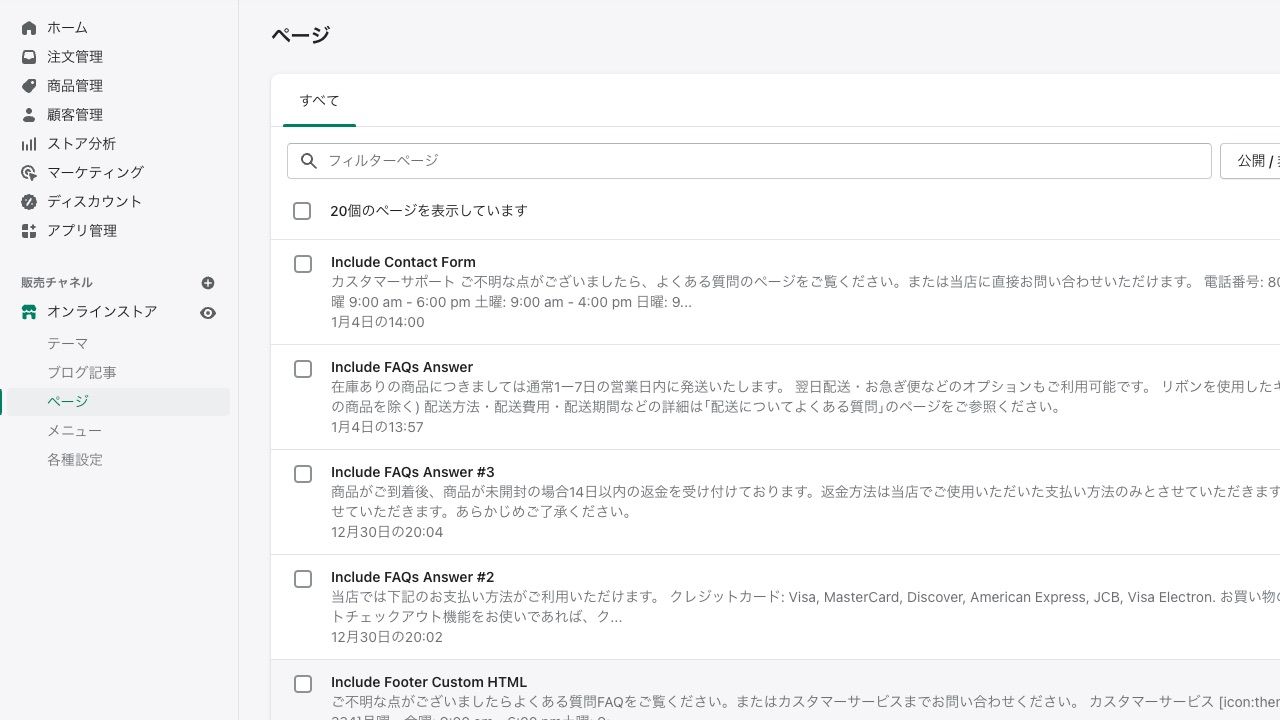Open Include Footer Custom HTML page
This screenshot has height=720, width=1280.
point(429,682)
